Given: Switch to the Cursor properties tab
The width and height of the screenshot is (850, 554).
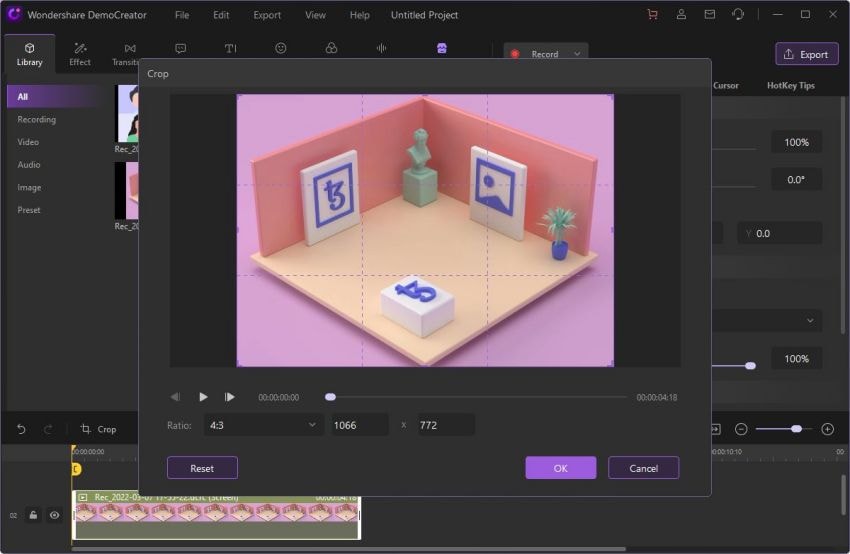Looking at the screenshot, I should [725, 86].
